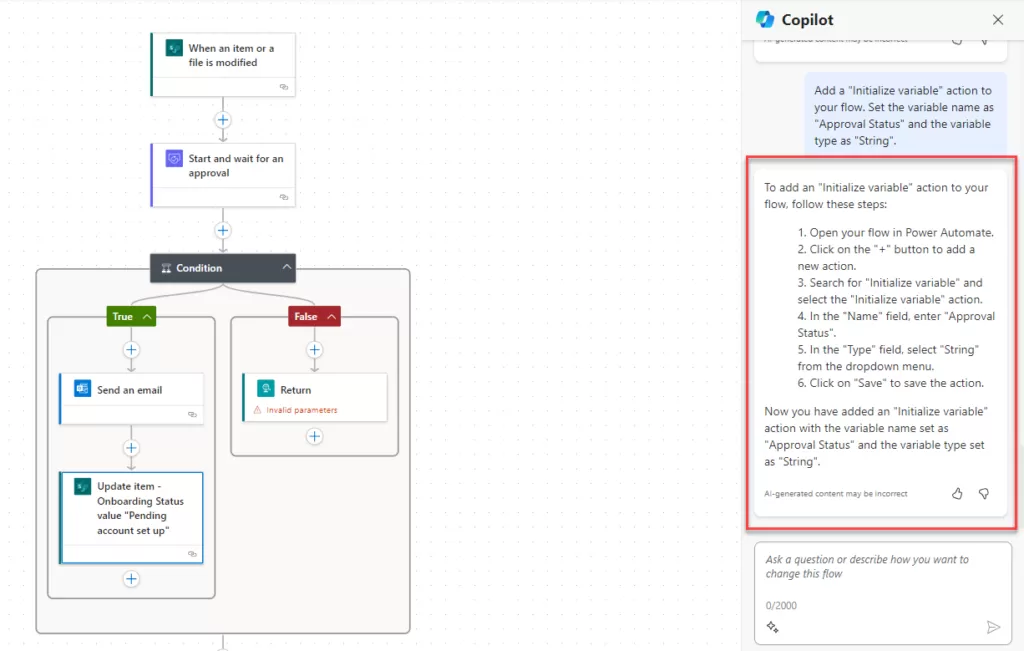1024x651 pixels.
Task: Click the SharePoint icon on Update item card
Action: coord(82,487)
